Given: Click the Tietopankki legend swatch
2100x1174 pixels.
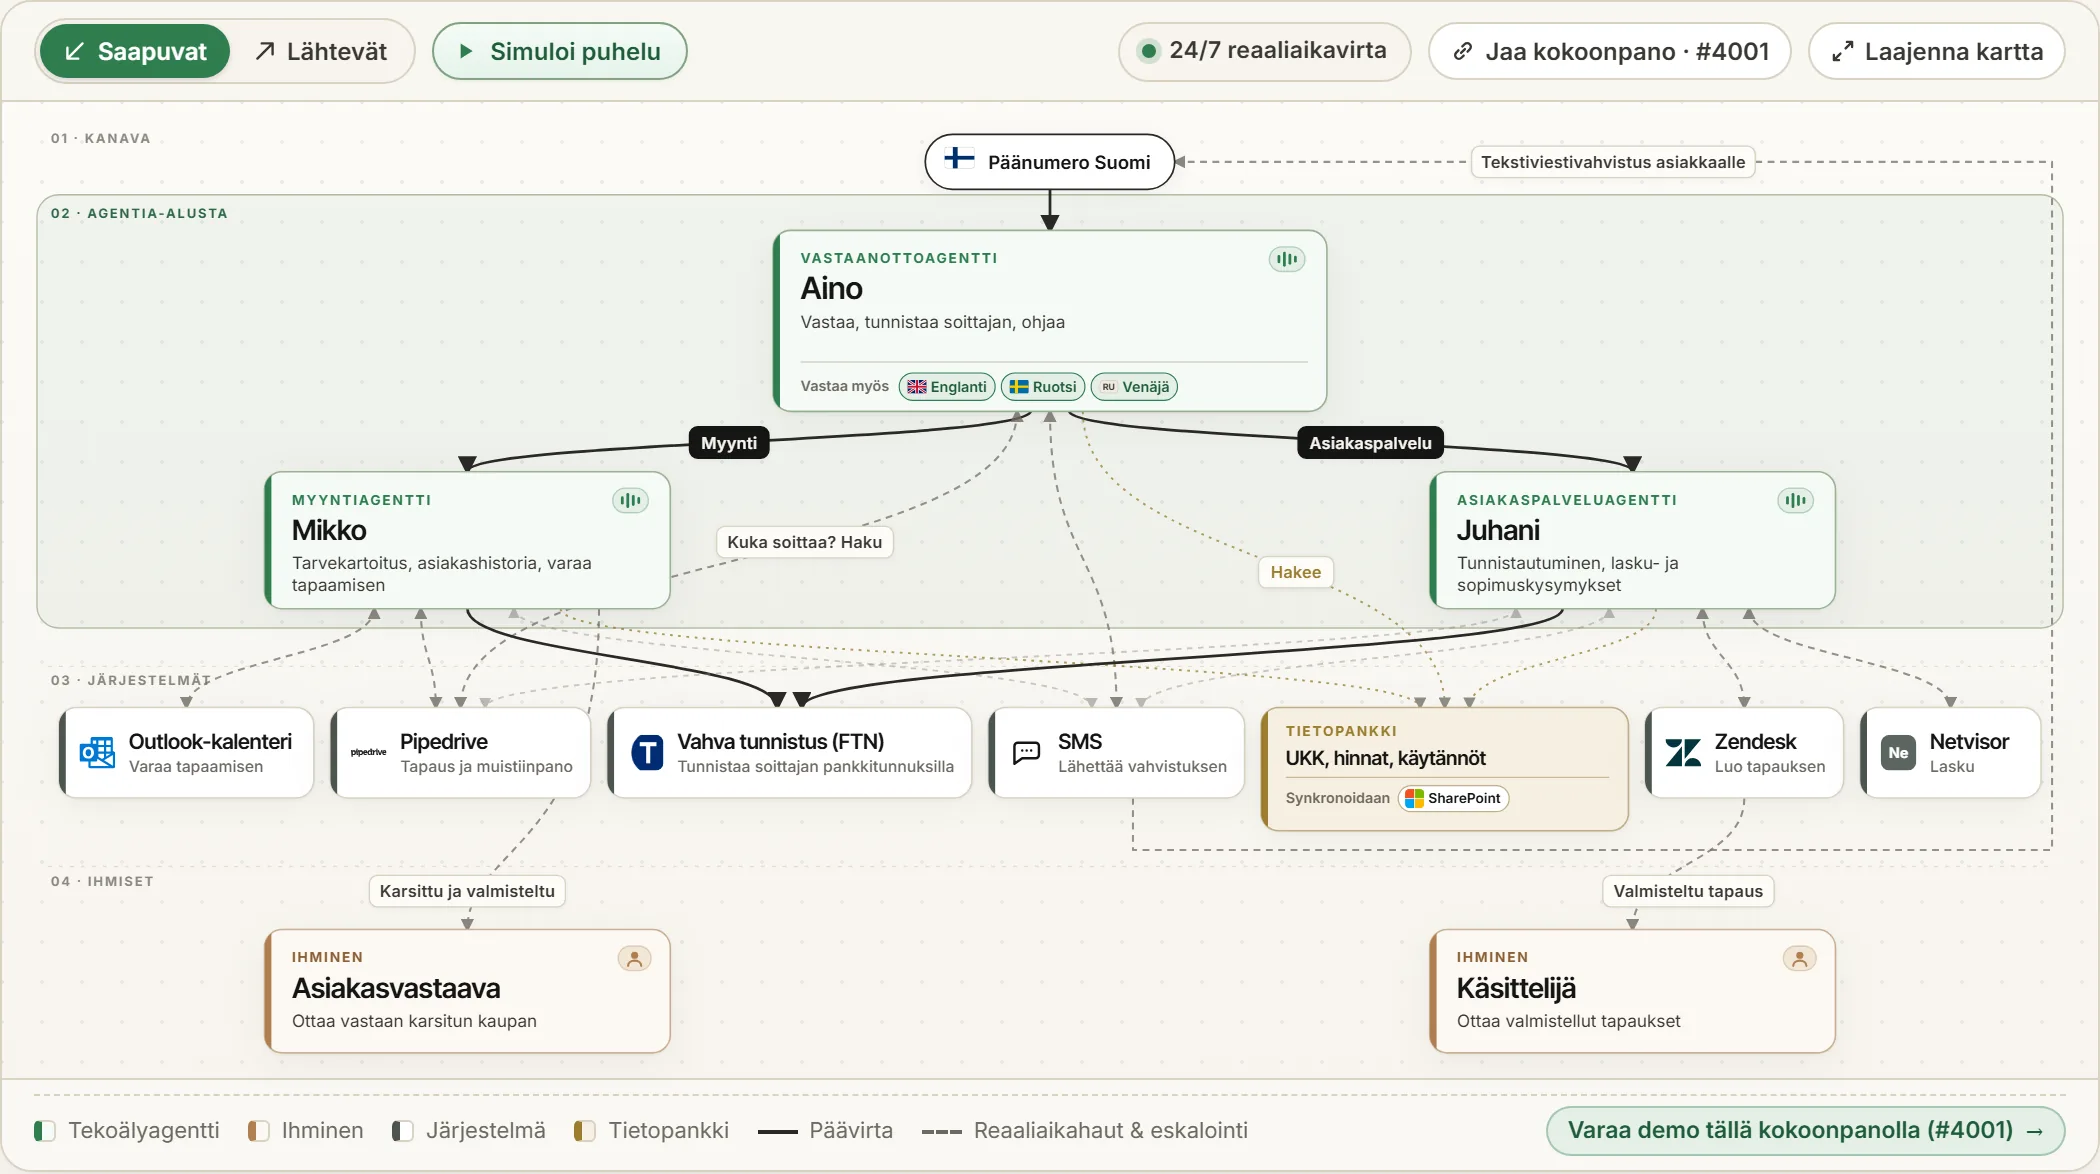Looking at the screenshot, I should pyautogui.click(x=584, y=1131).
